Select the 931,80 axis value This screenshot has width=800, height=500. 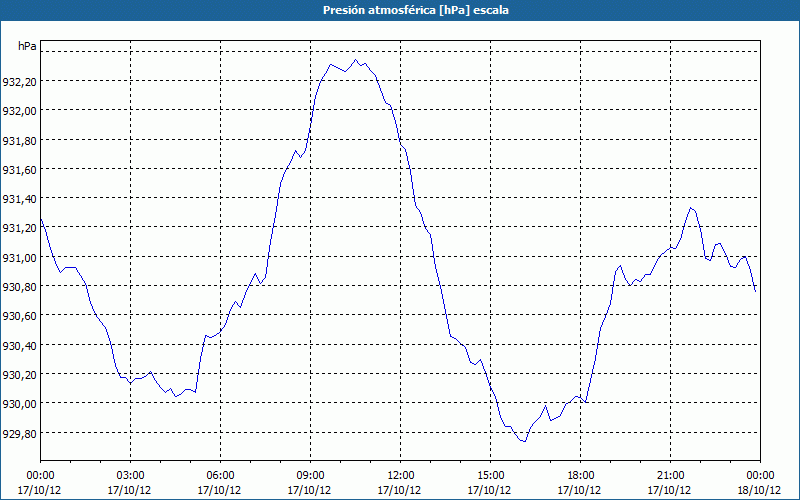[19, 140]
